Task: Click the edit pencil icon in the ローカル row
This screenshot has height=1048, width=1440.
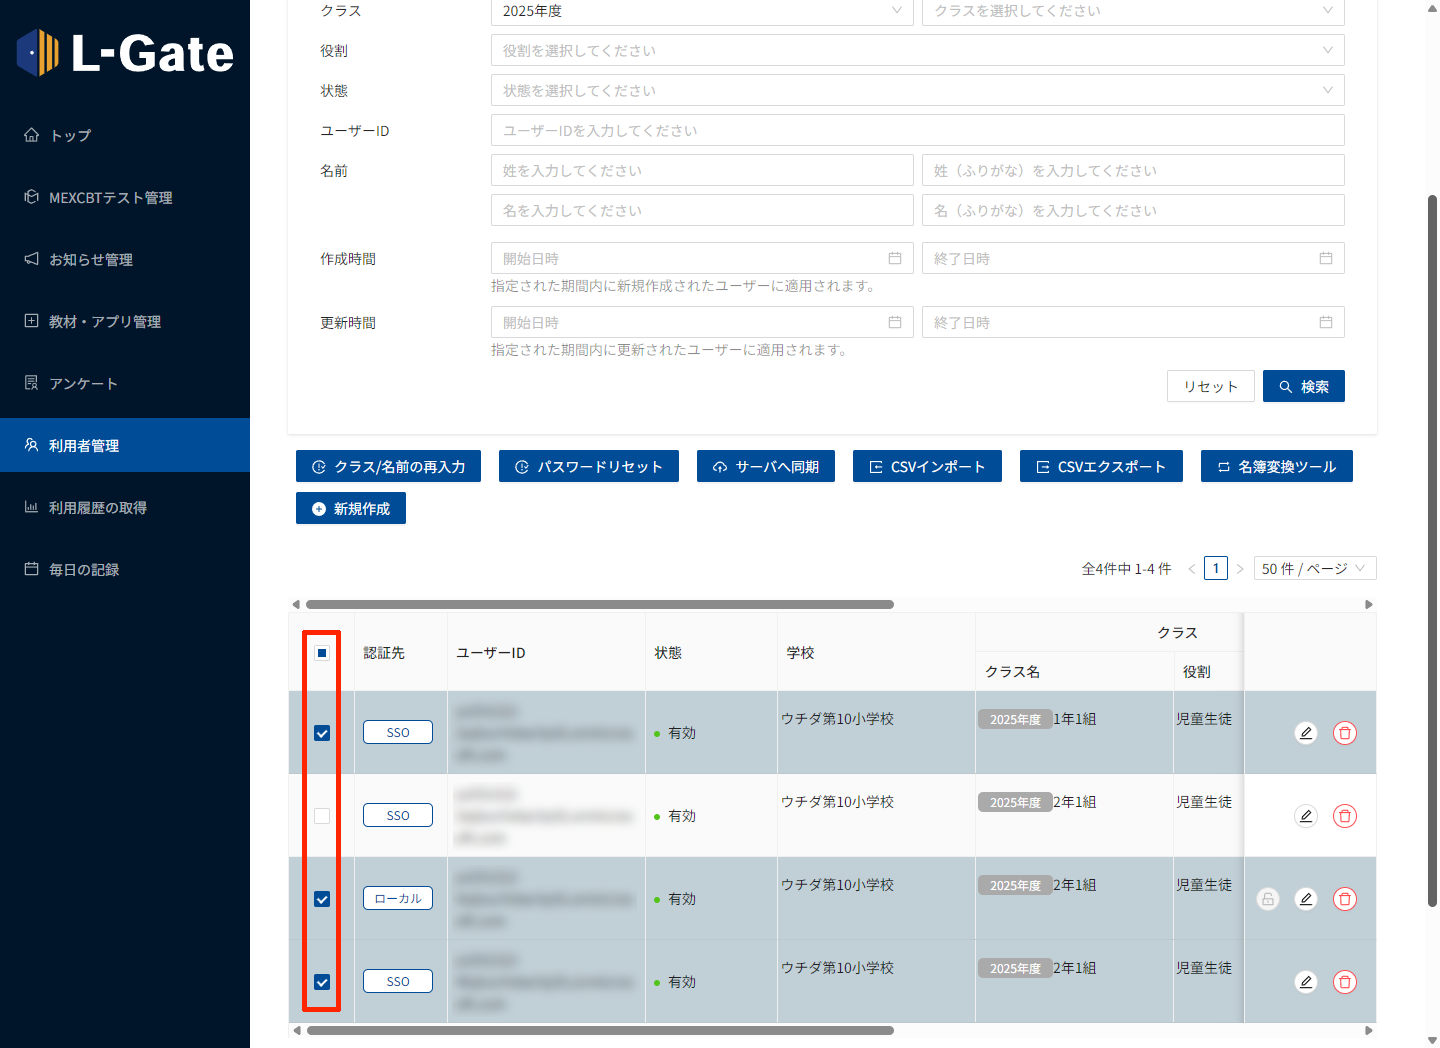Action: coord(1305,899)
